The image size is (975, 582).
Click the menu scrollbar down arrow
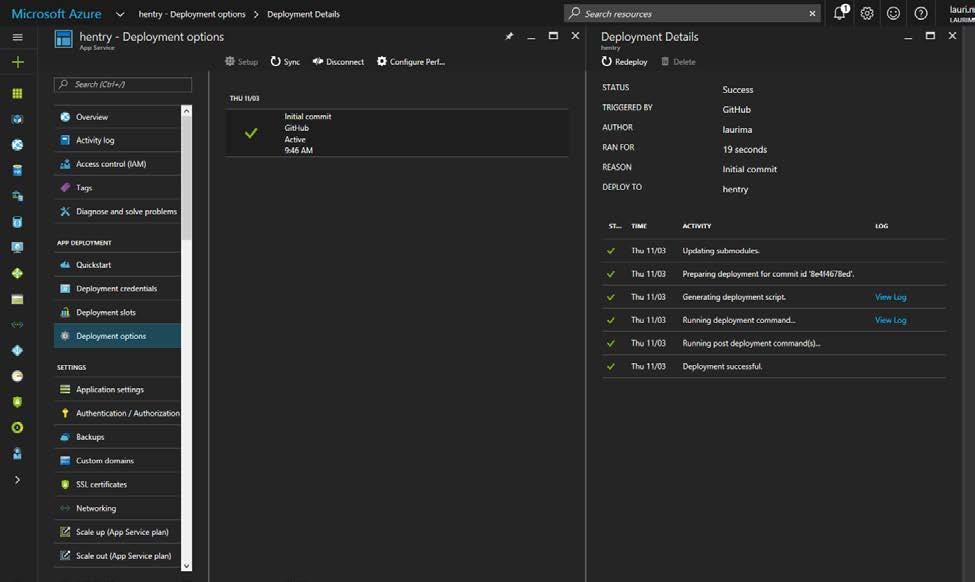pyautogui.click(x=187, y=566)
